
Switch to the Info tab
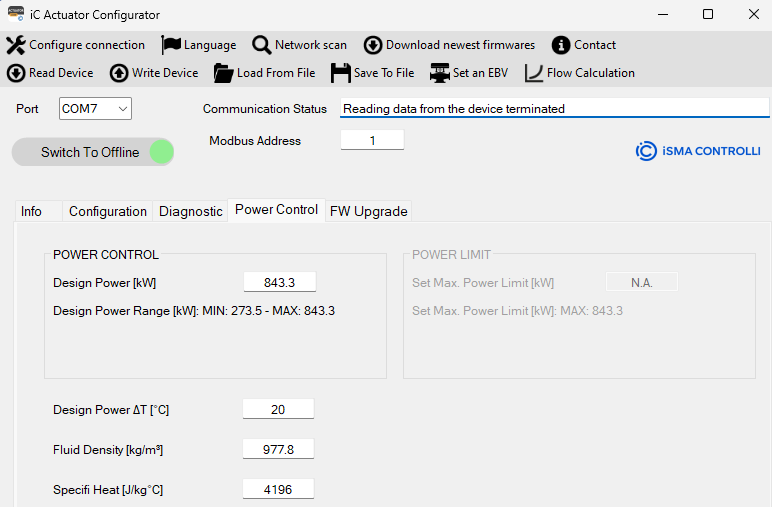click(38, 211)
